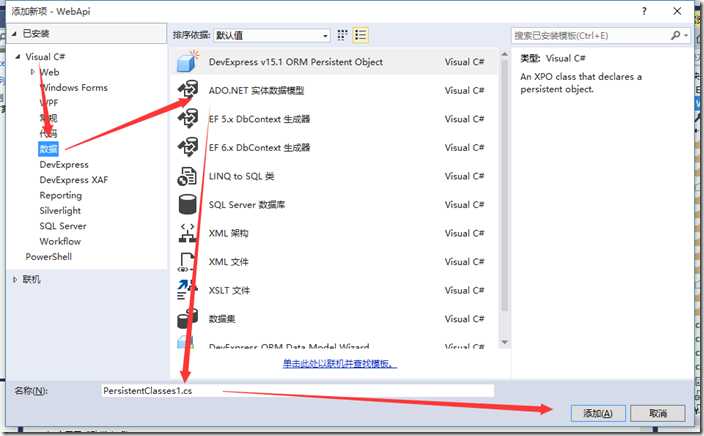Select the SQL Server 数据库 row text
The width and height of the screenshot is (704, 436).
tap(246, 204)
